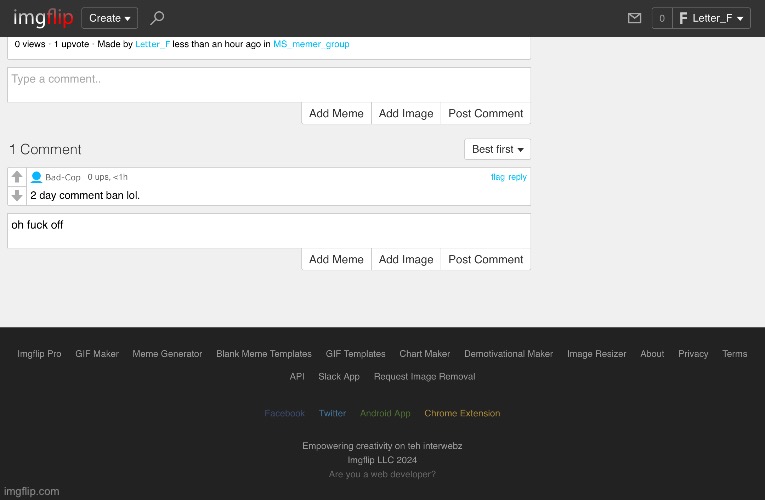Open the notifications counter showing 0
This screenshot has height=500, width=765.
(662, 18)
